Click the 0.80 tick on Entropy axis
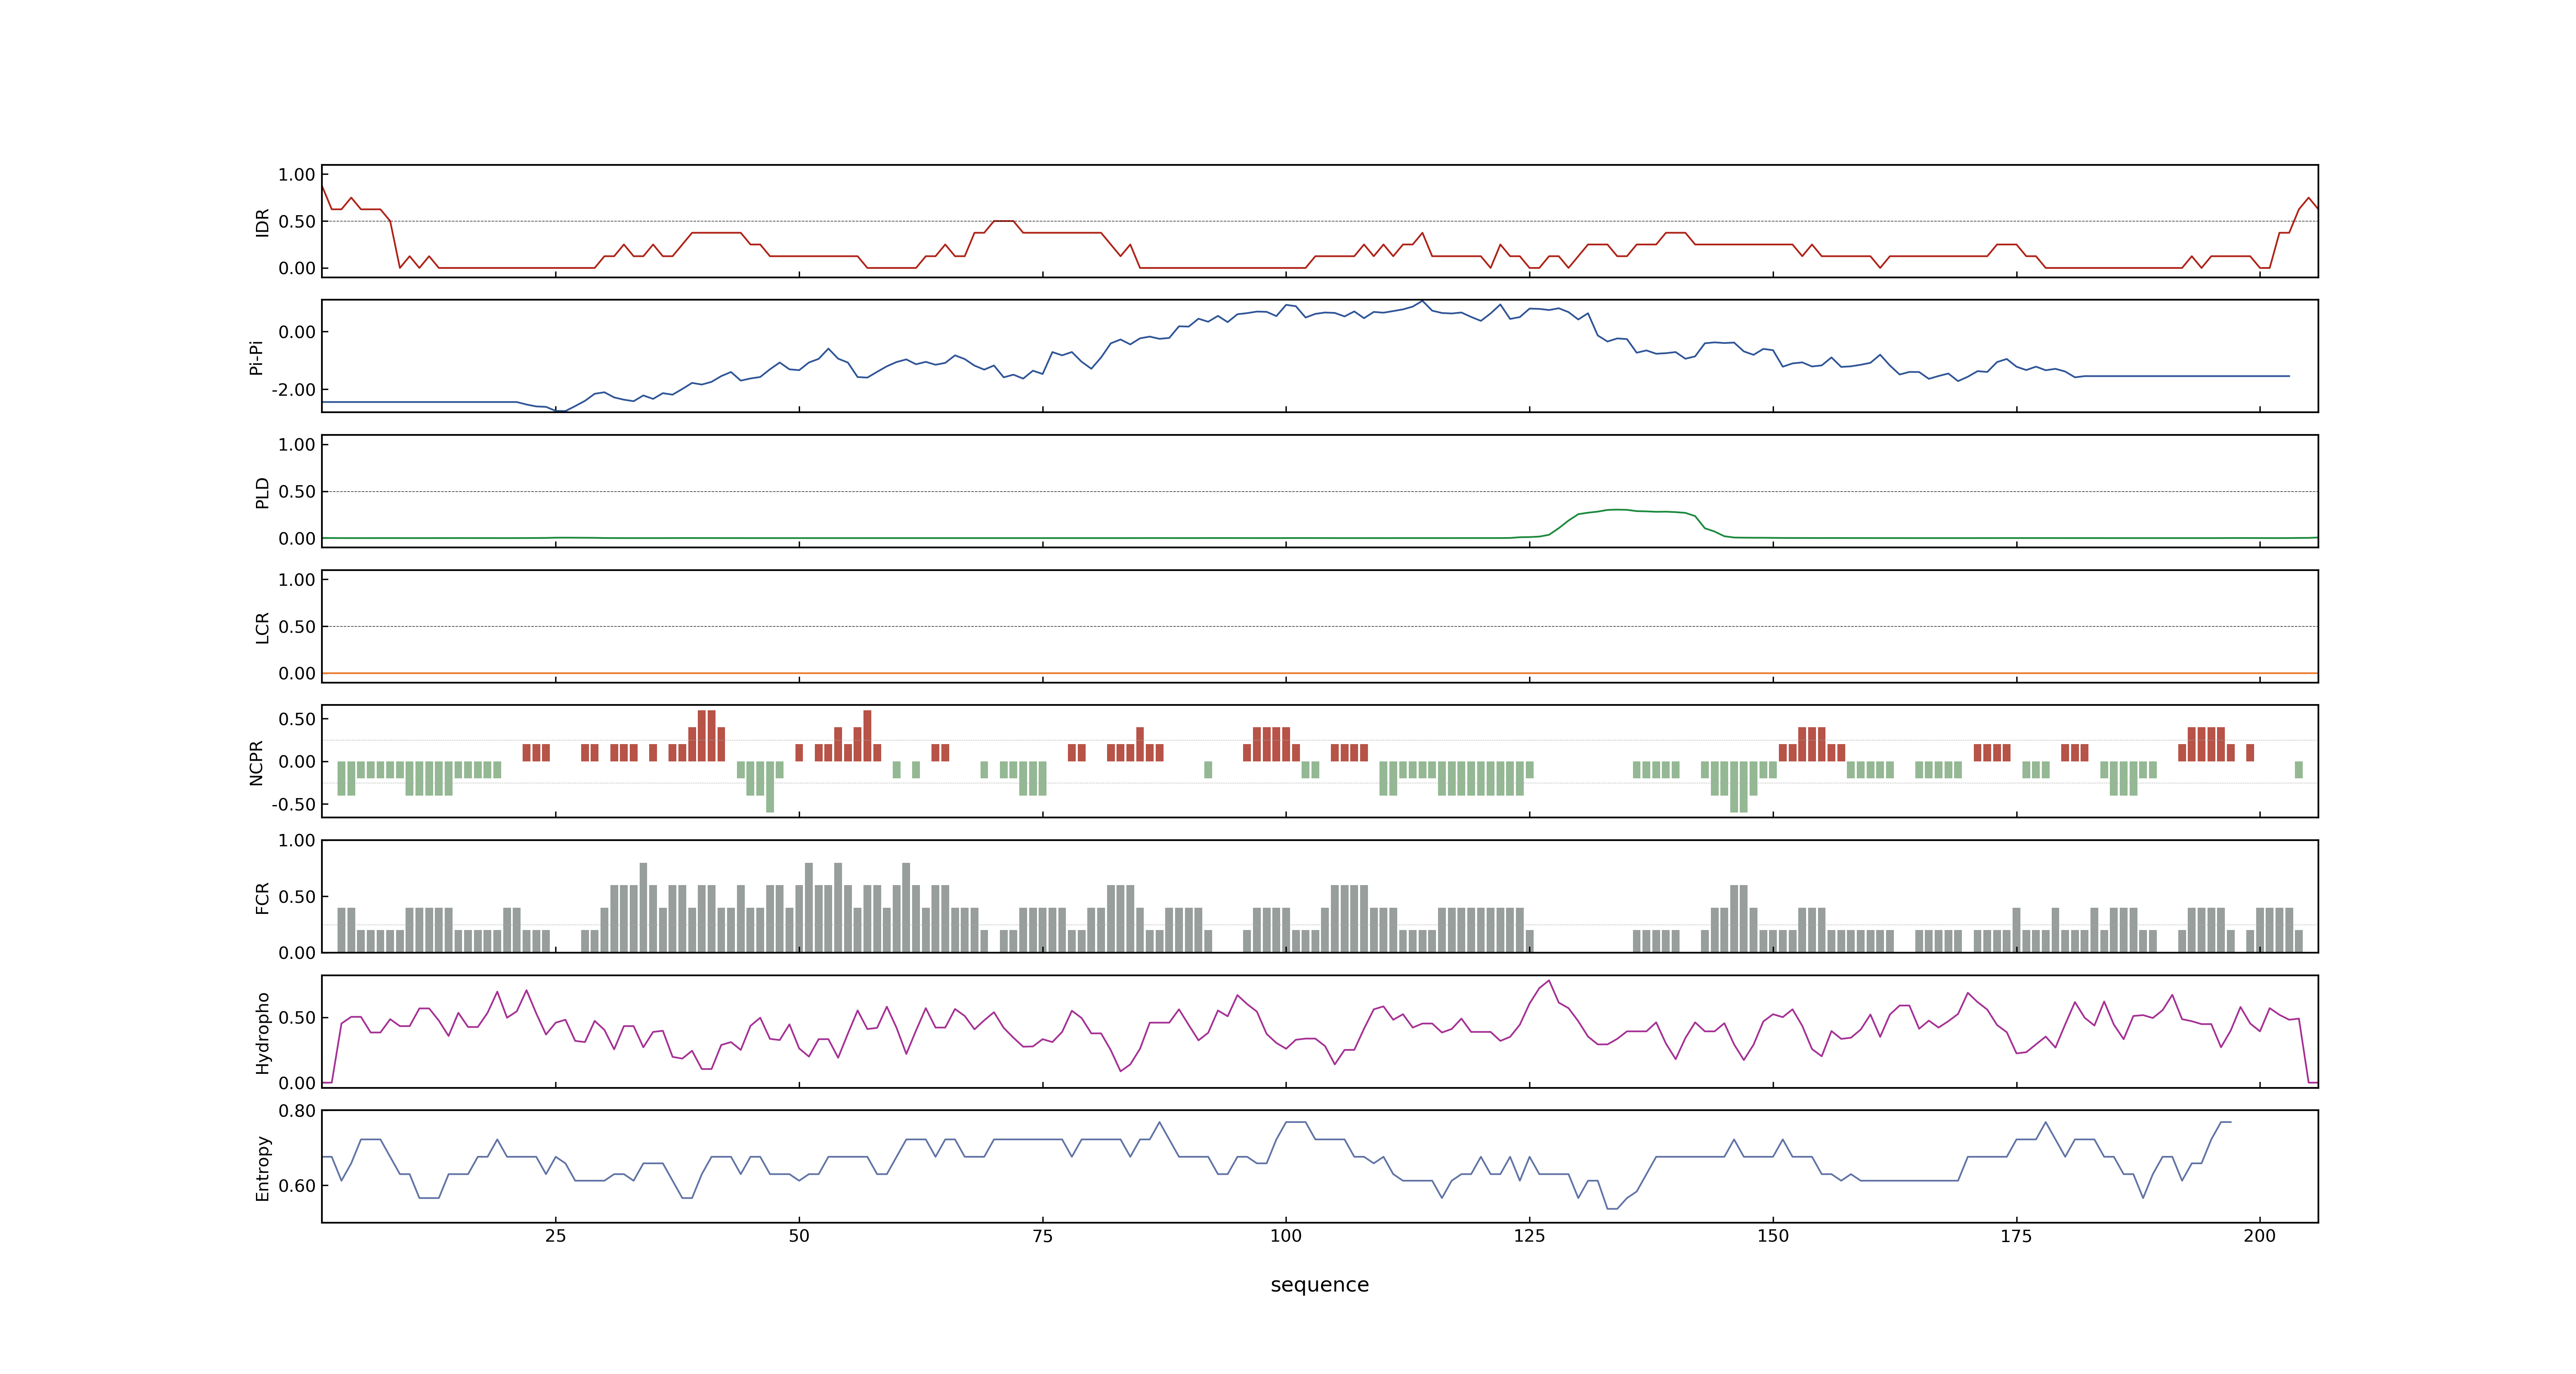The width and height of the screenshot is (2576, 1374). pyautogui.click(x=297, y=1111)
